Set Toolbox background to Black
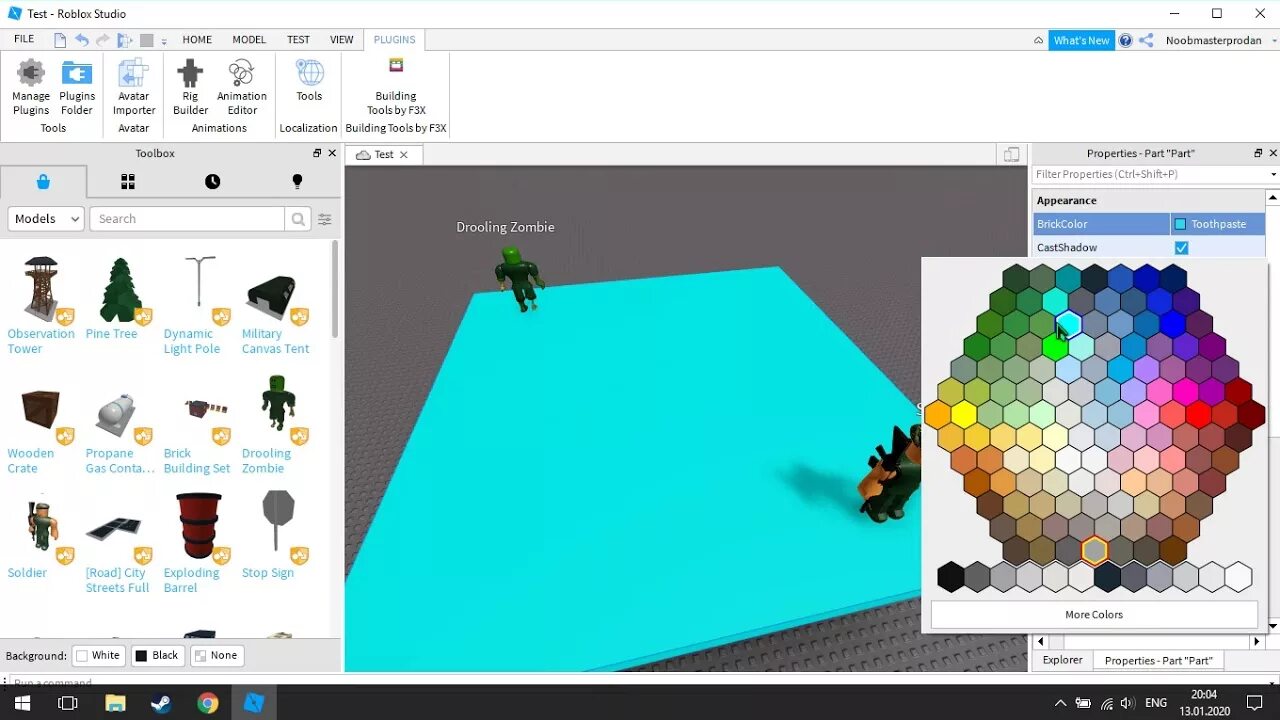 [156, 655]
